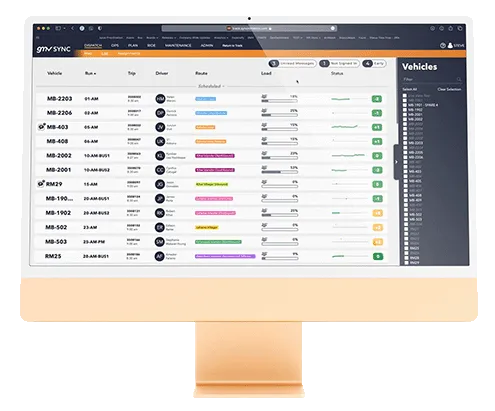
Task: Toggle checkbox for MB-2002 in Vehicles list
Action: tap(405, 119)
